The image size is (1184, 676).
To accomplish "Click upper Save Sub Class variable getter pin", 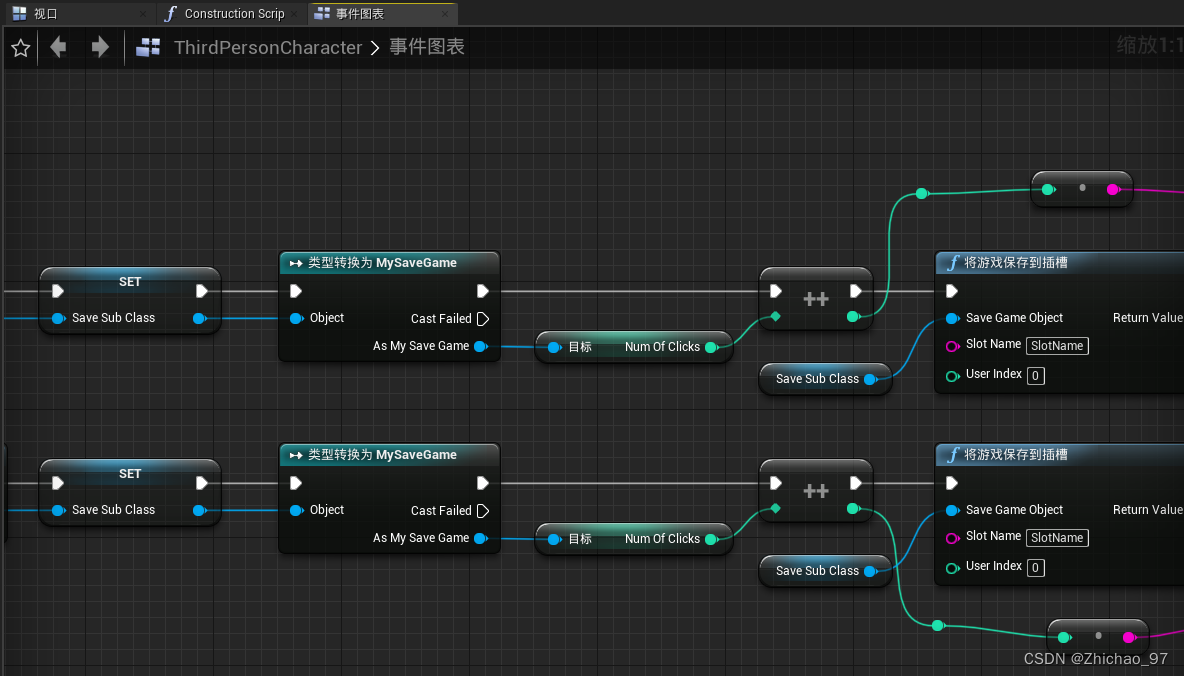I will click(871, 379).
